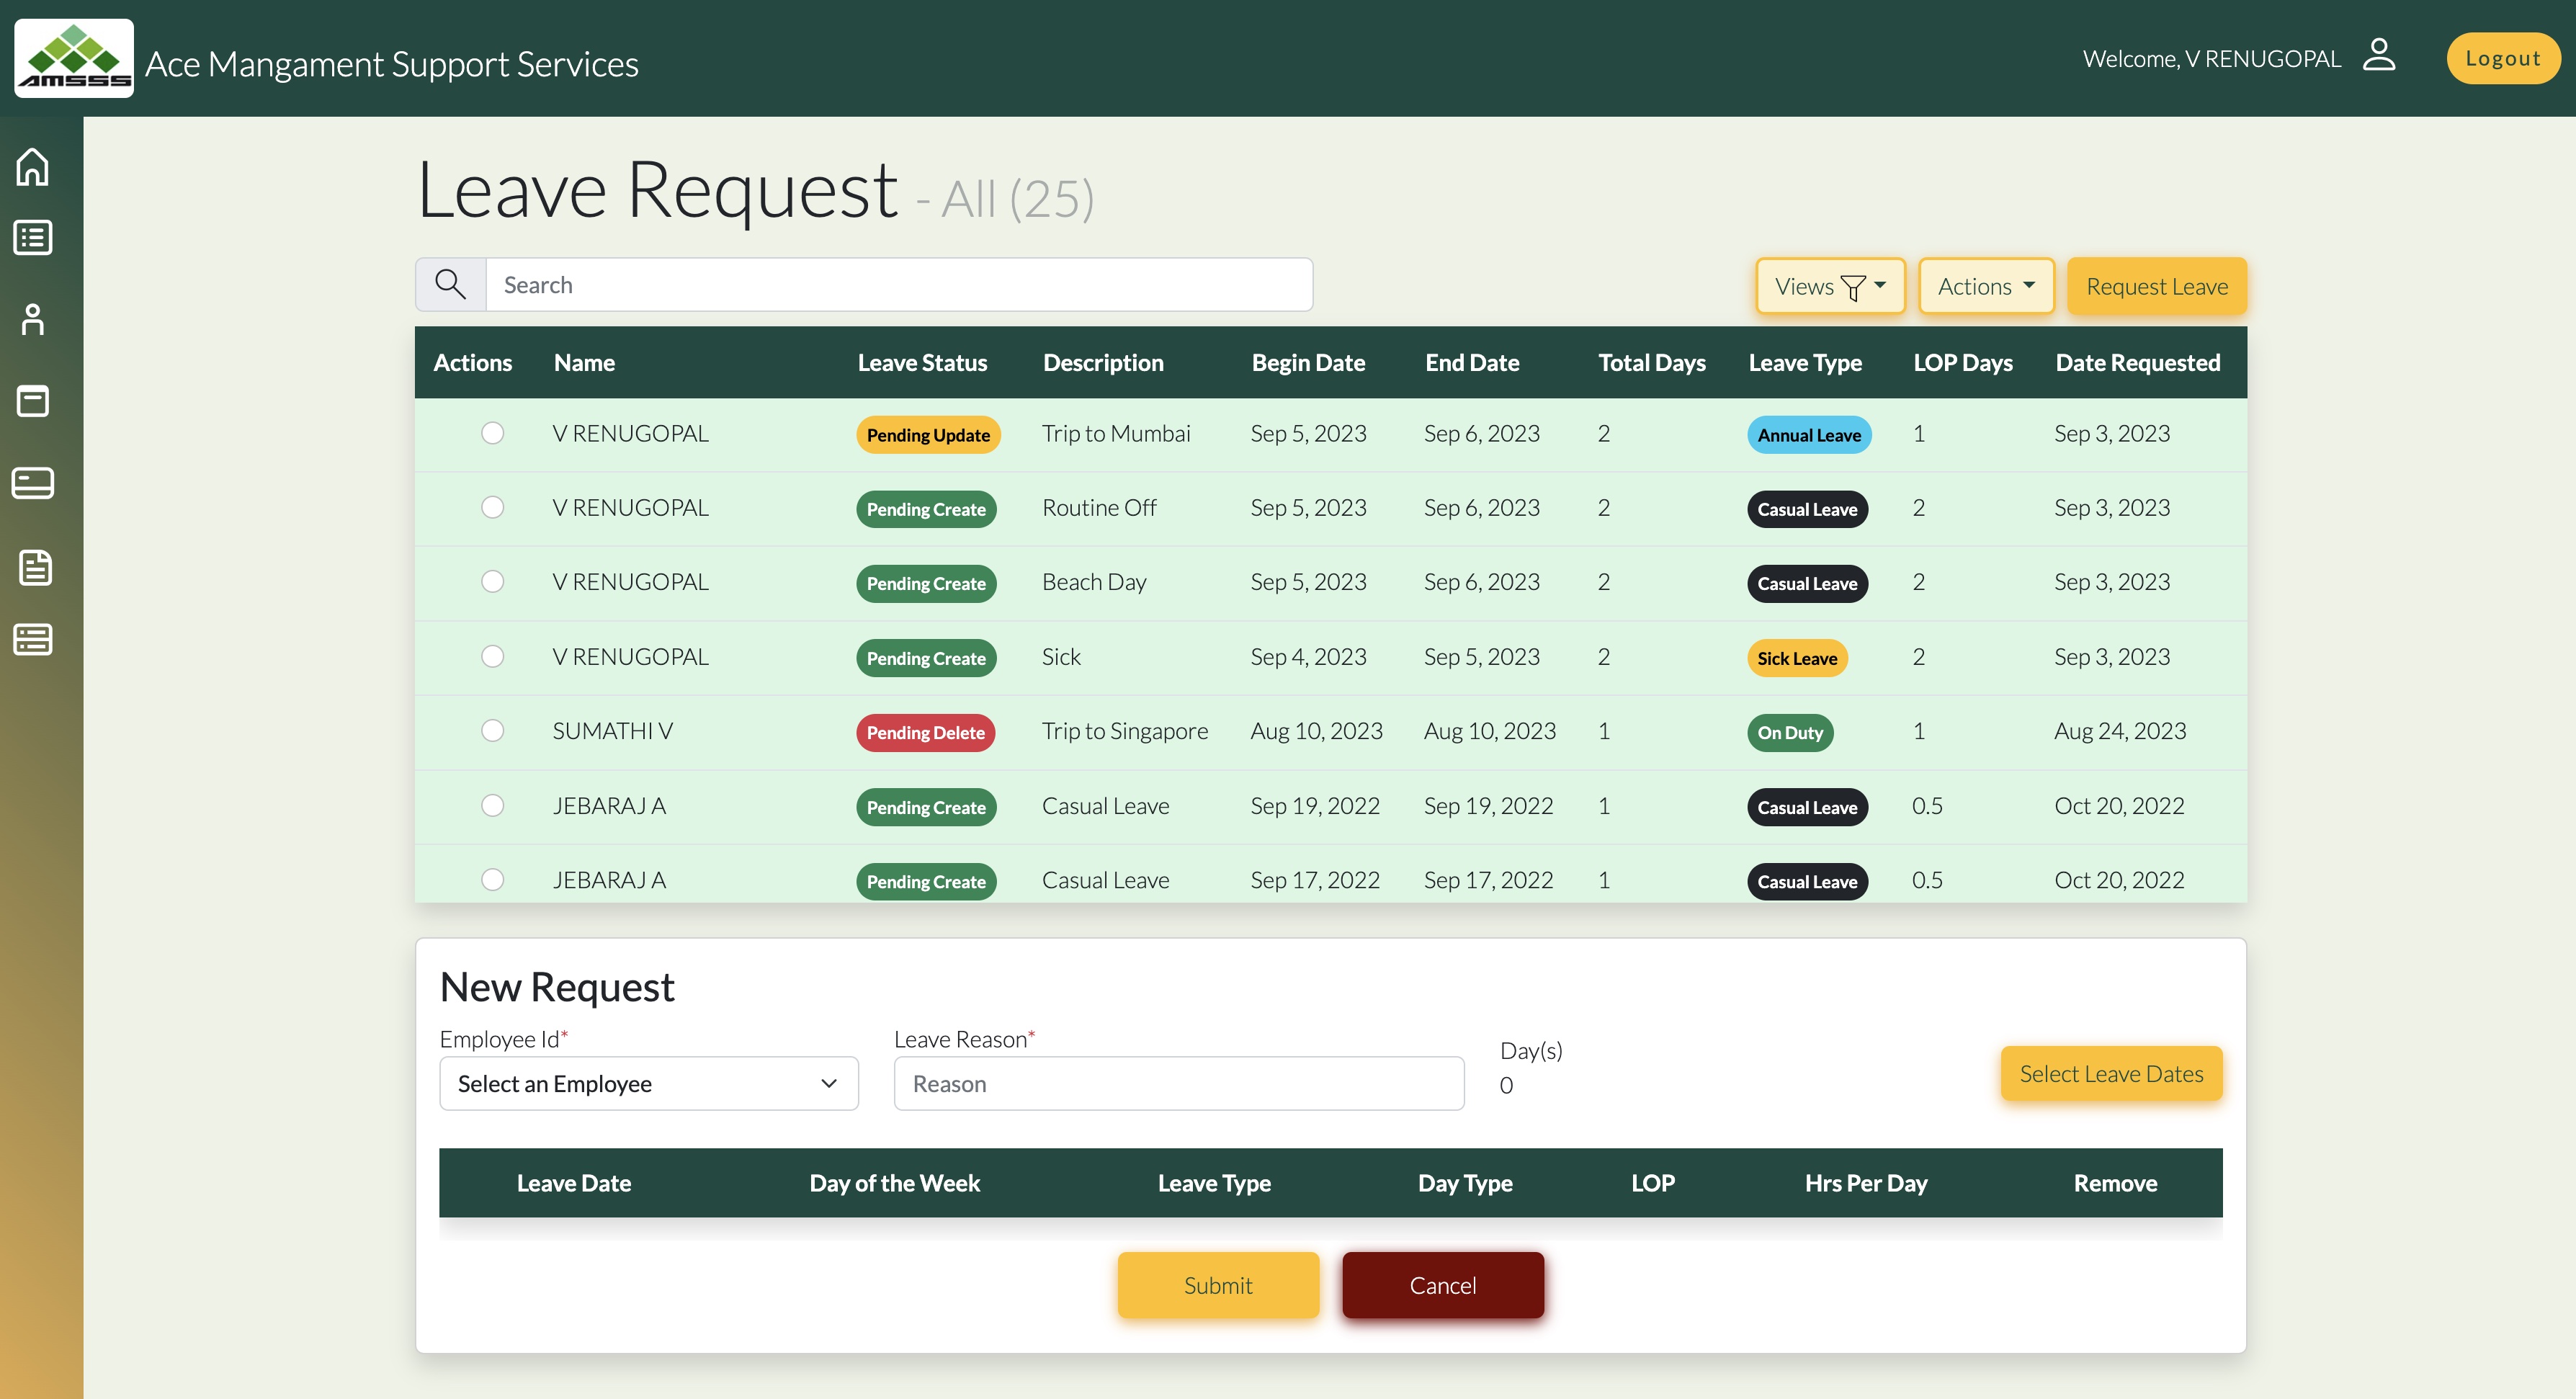Click the Leave Status column header
The image size is (2576, 1399).
point(921,363)
